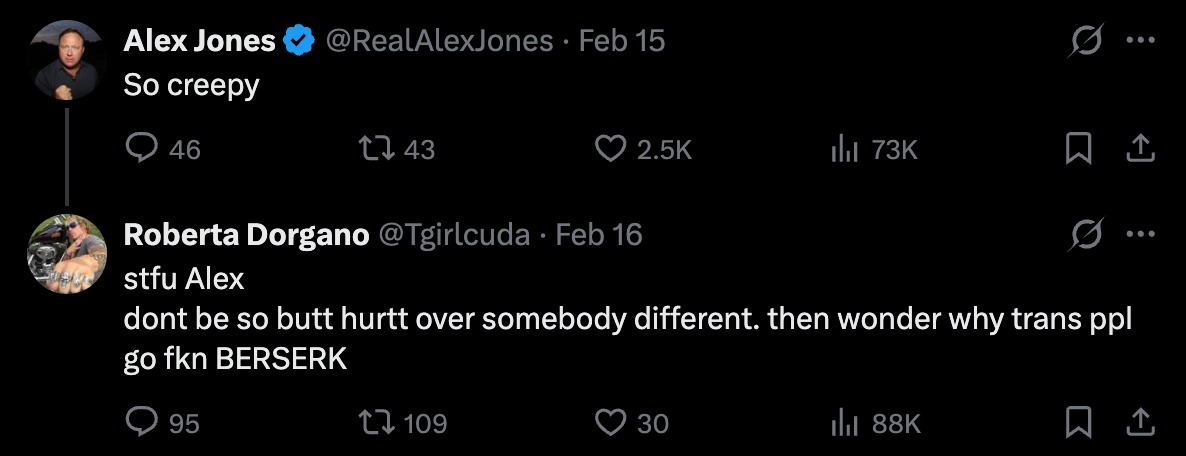
Task: Bookmark Alex Jones's tweet
Action: click(1078, 149)
